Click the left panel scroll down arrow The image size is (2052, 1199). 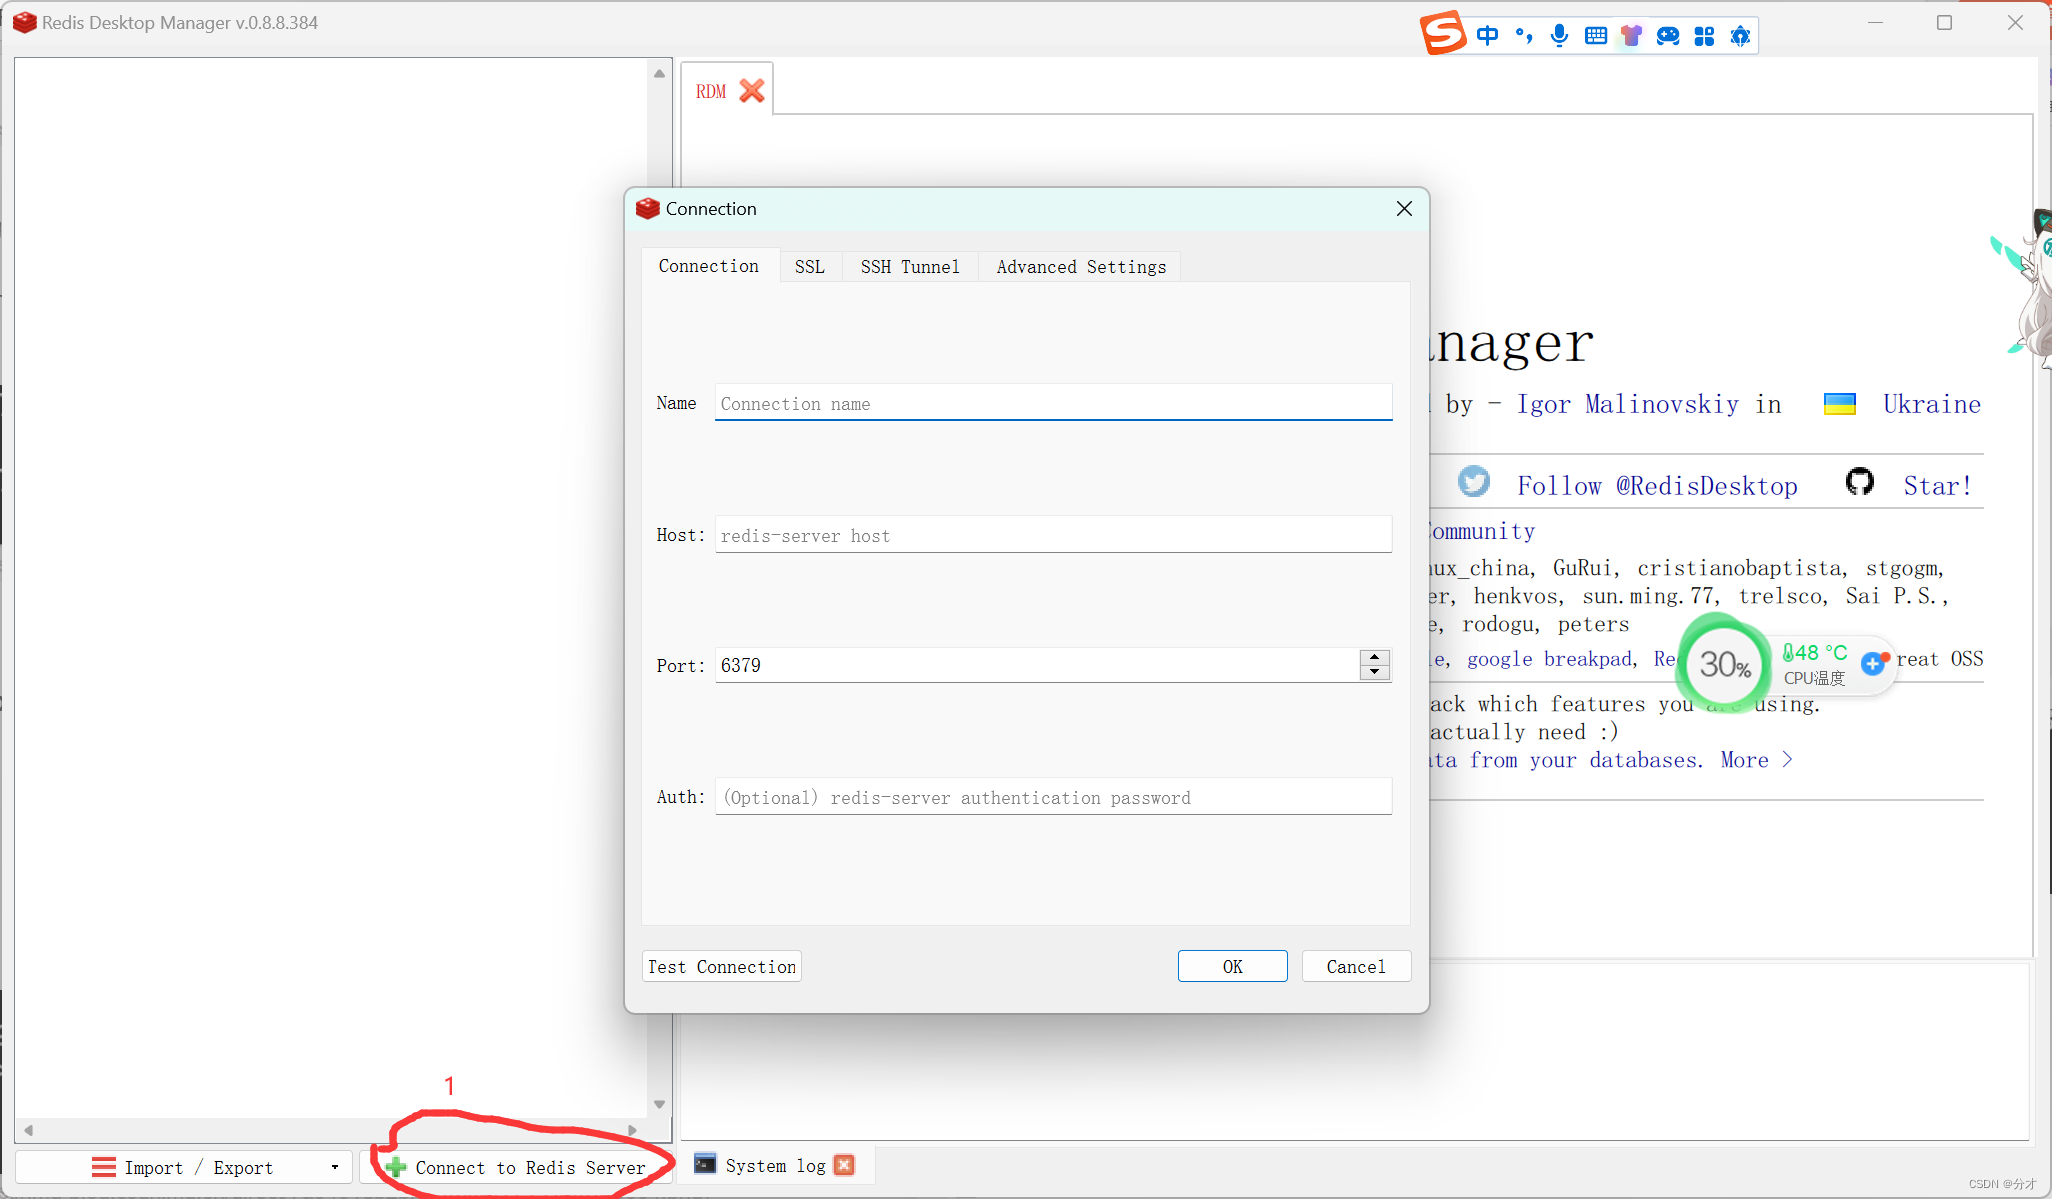point(659,1104)
